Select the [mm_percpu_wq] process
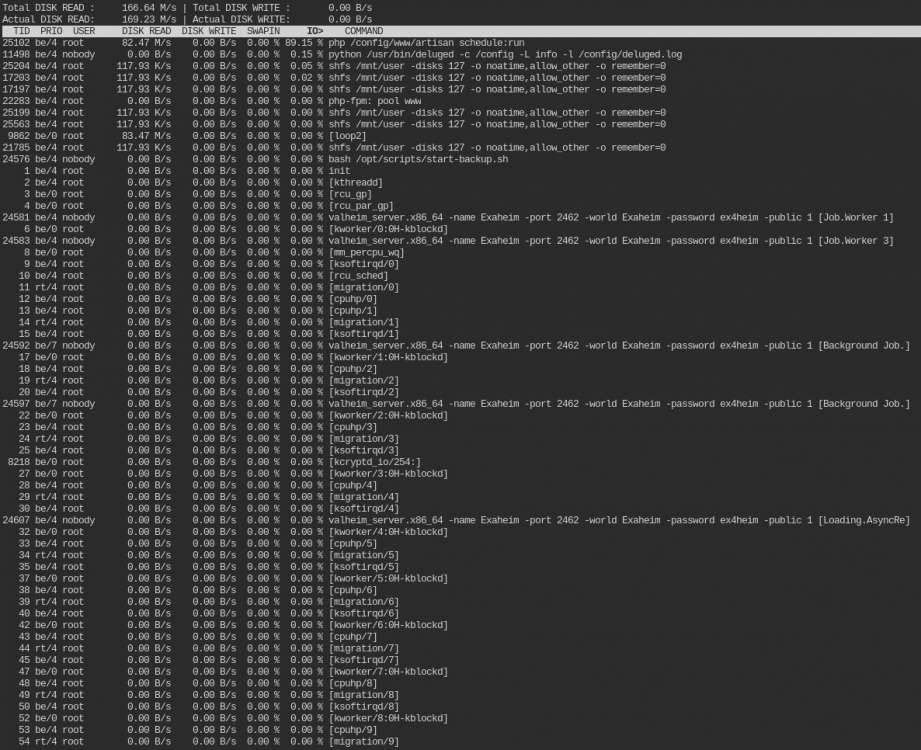Image resolution: width=921 pixels, height=750 pixels. [x=366, y=253]
